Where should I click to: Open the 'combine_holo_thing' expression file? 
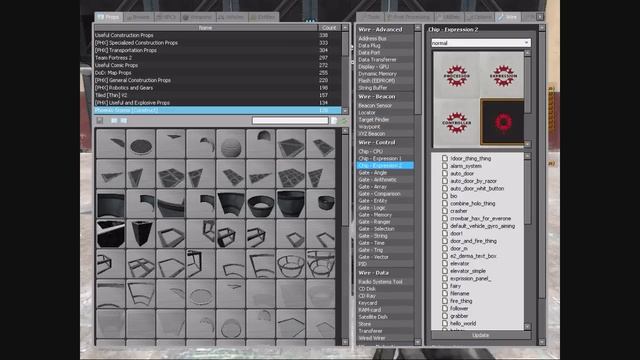tap(472, 203)
